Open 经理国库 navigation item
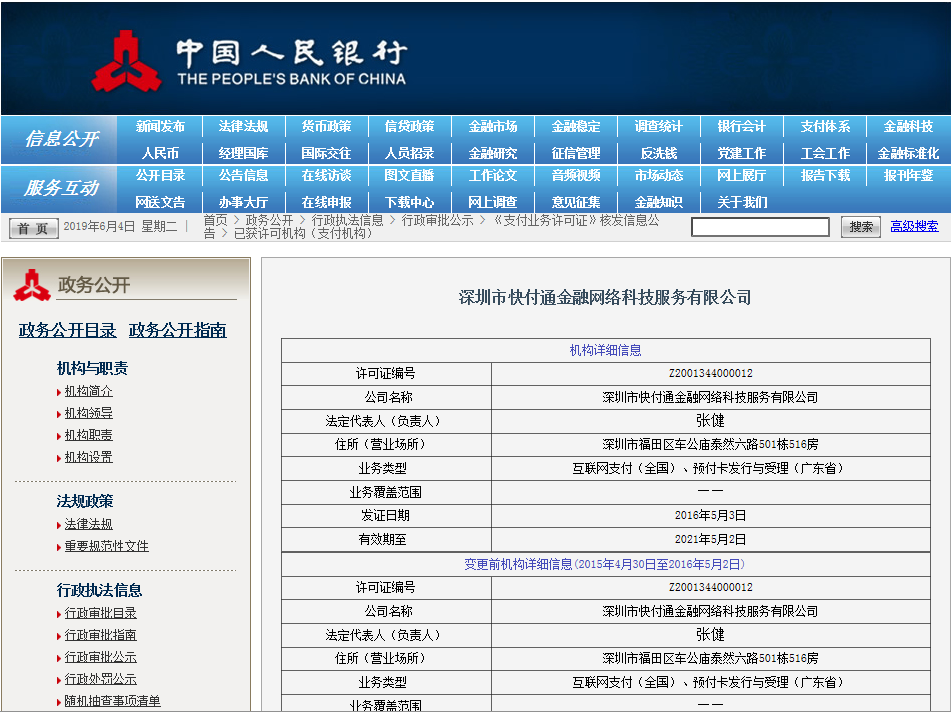This screenshot has height=713, width=951. 243,153
